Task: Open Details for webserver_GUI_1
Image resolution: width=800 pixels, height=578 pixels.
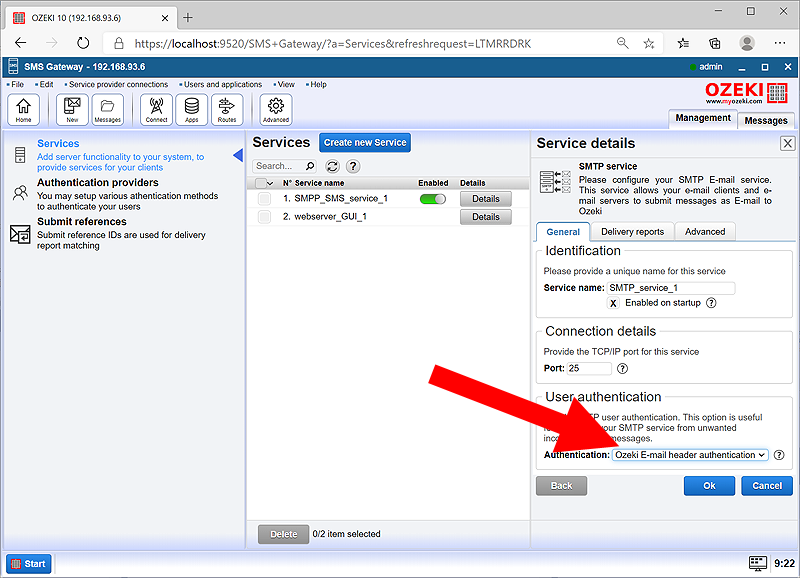Action: click(485, 217)
